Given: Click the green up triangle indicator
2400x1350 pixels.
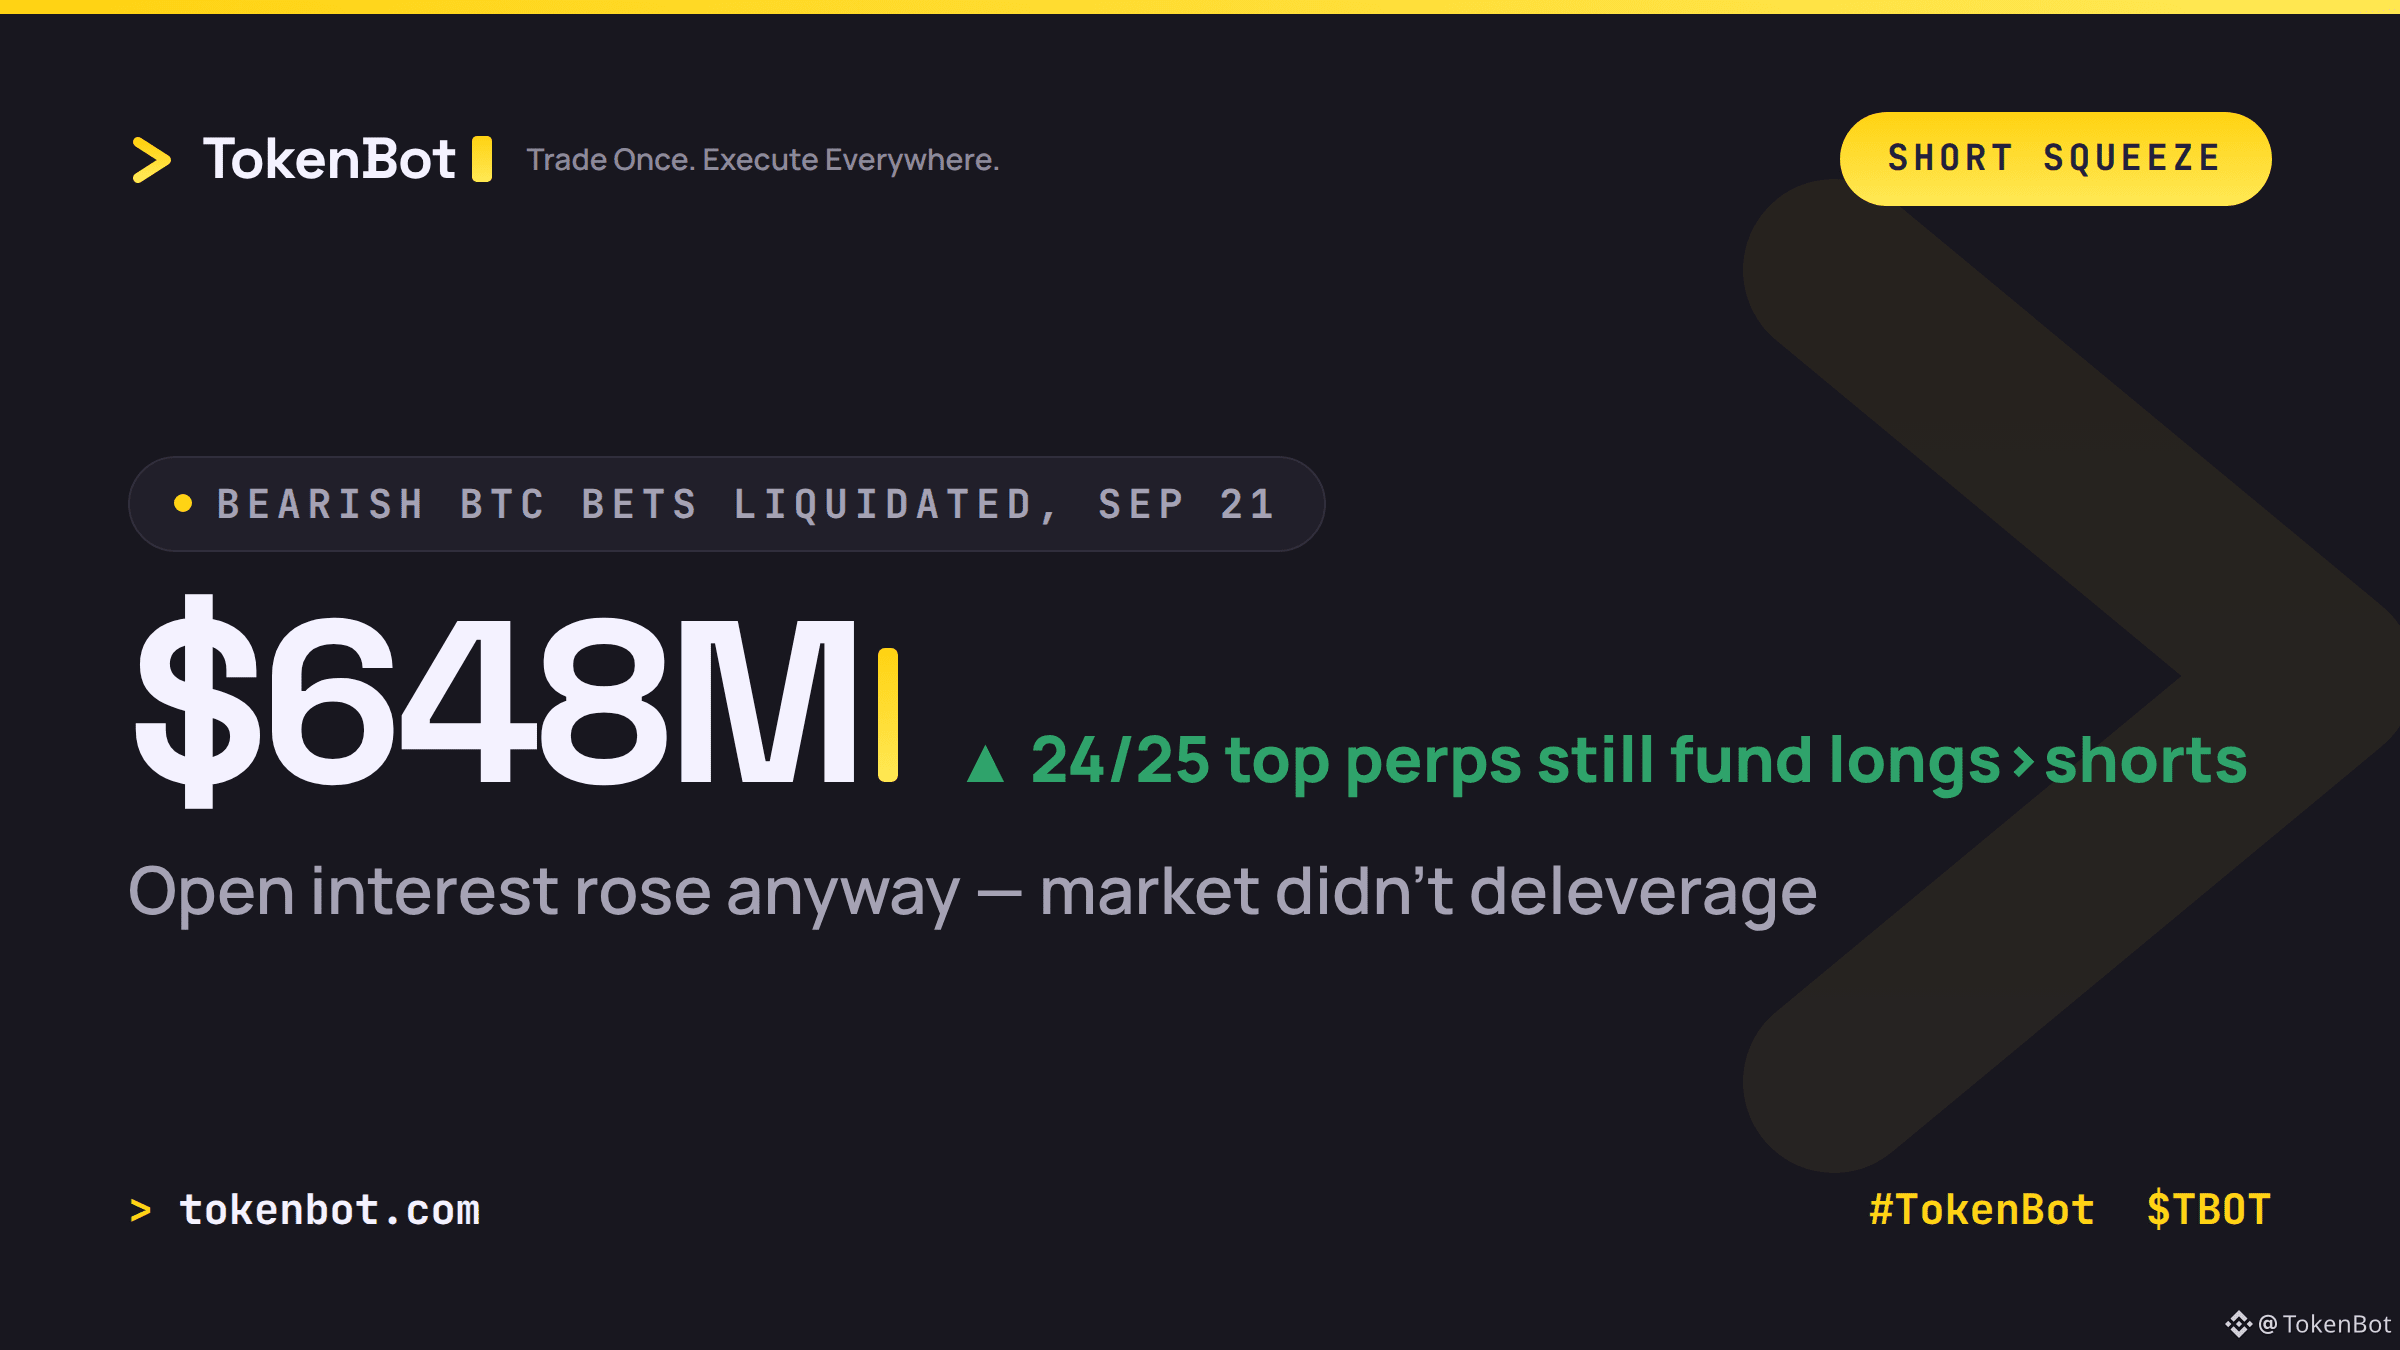Looking at the screenshot, I should 985,764.
